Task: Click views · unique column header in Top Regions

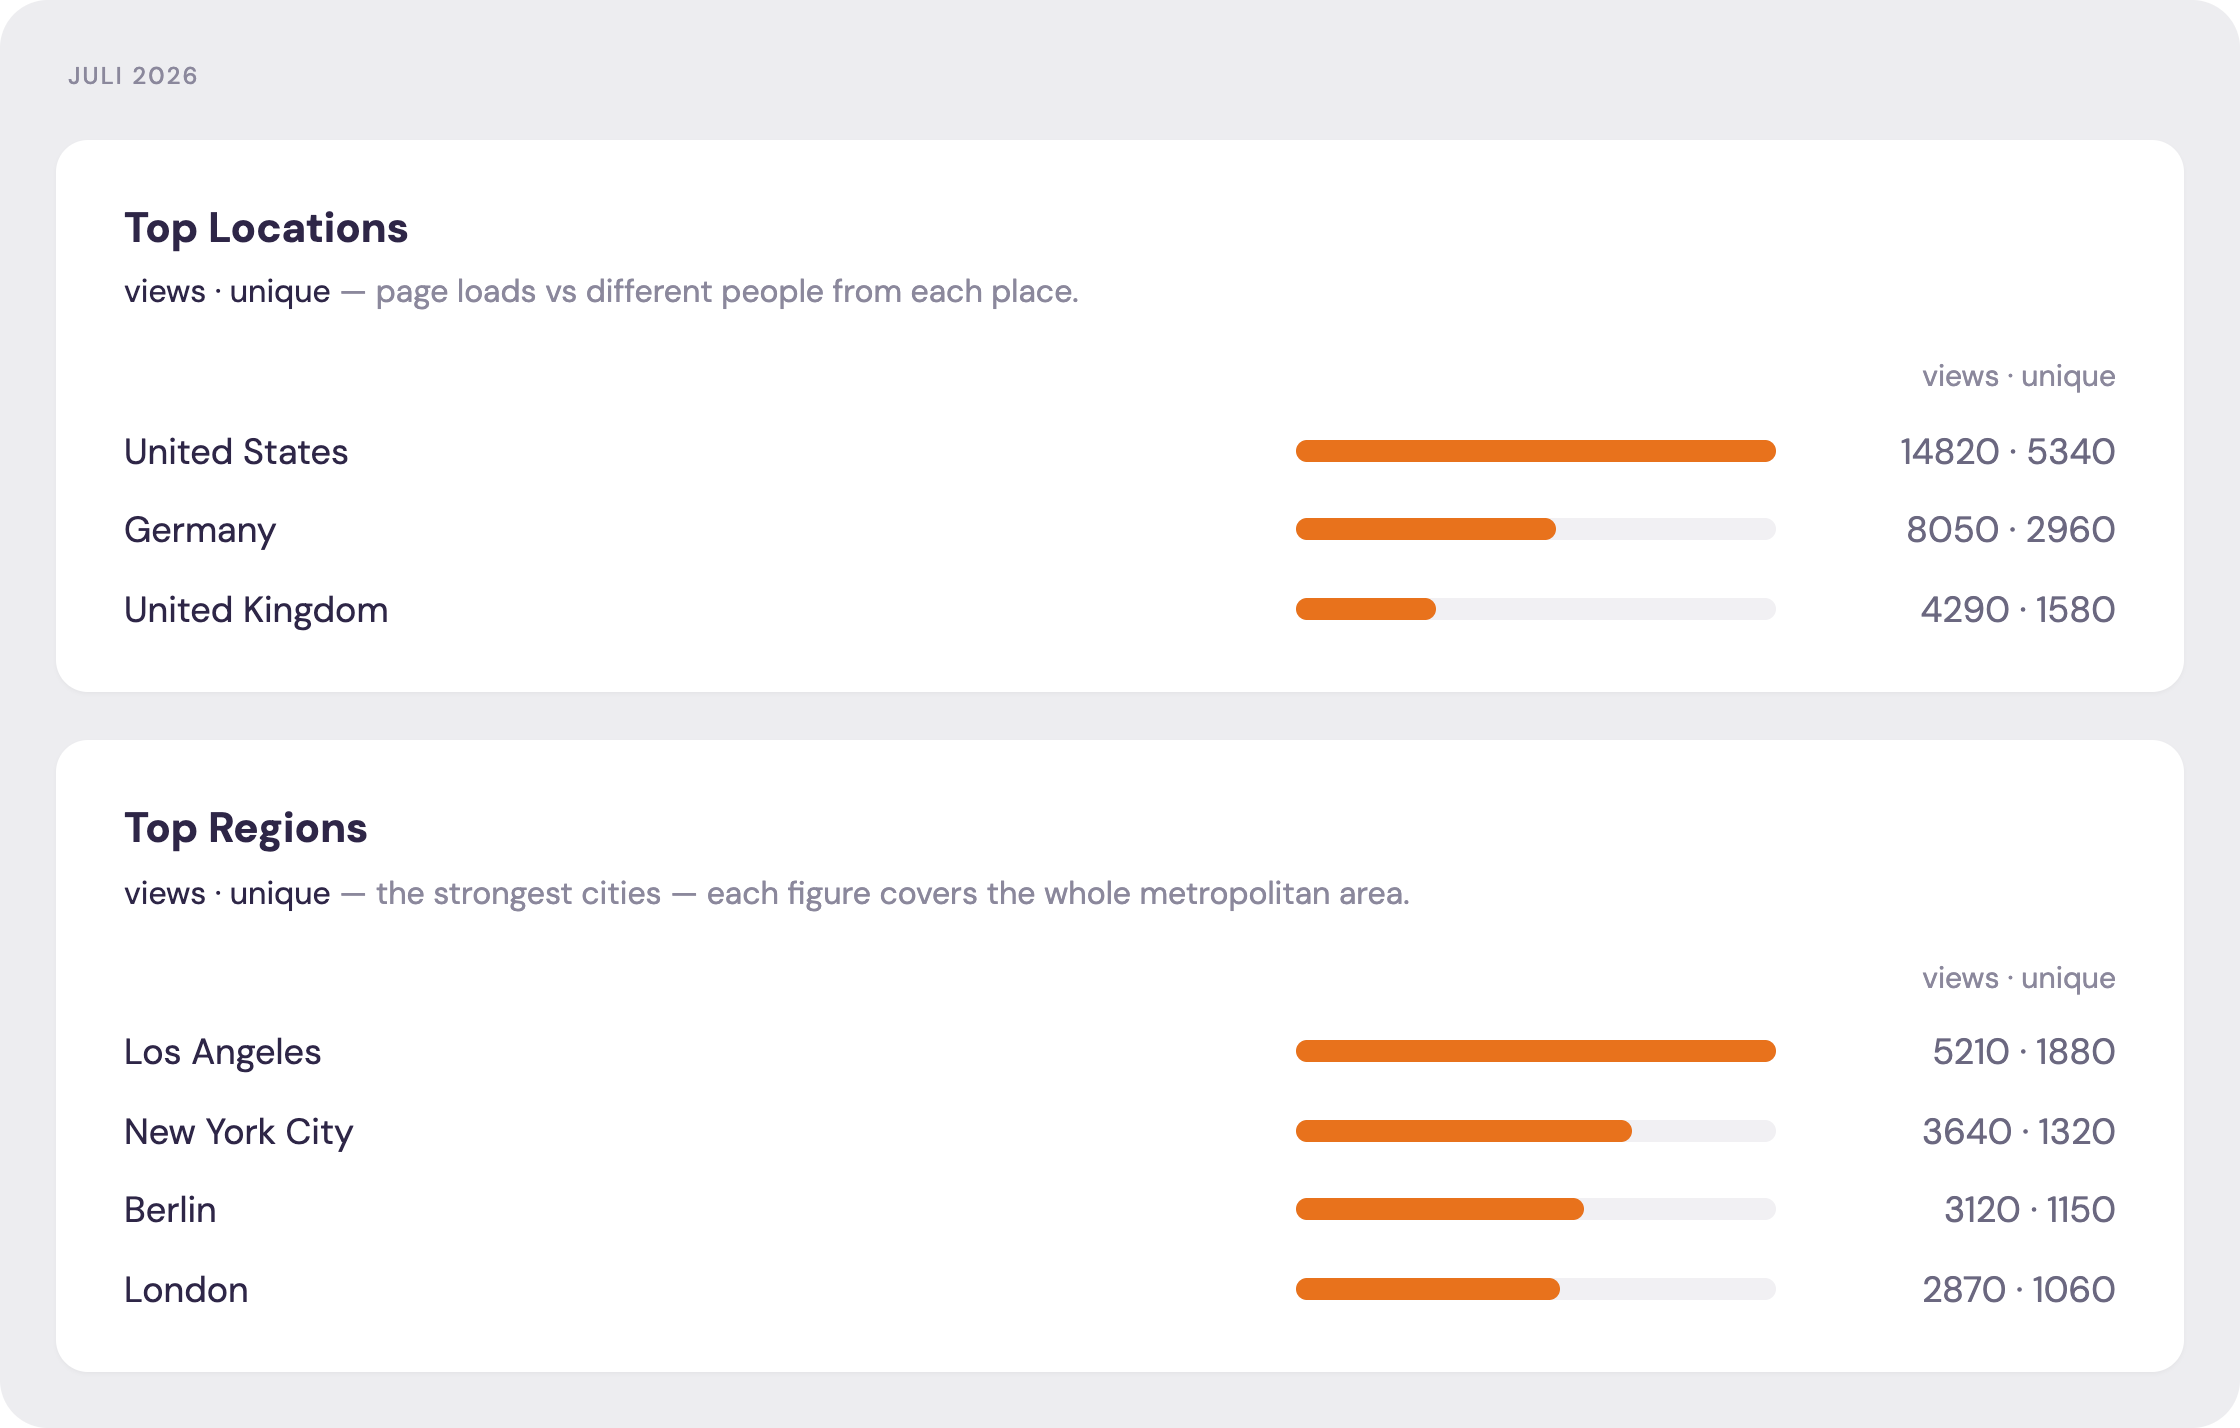Action: click(2019, 978)
